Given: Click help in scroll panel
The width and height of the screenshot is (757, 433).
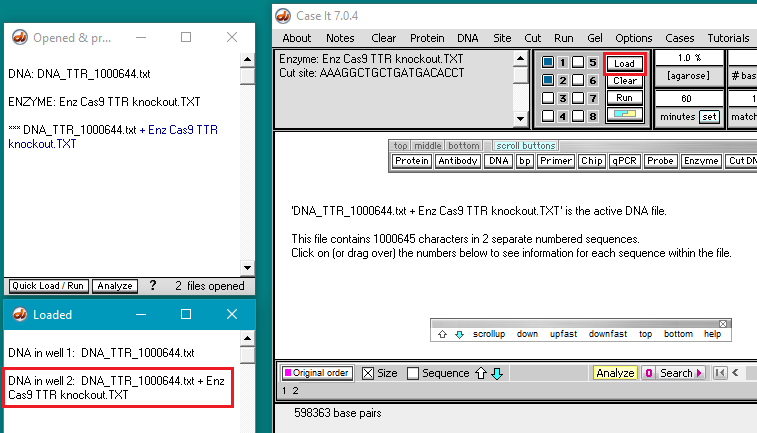Looking at the screenshot, I should [x=712, y=334].
